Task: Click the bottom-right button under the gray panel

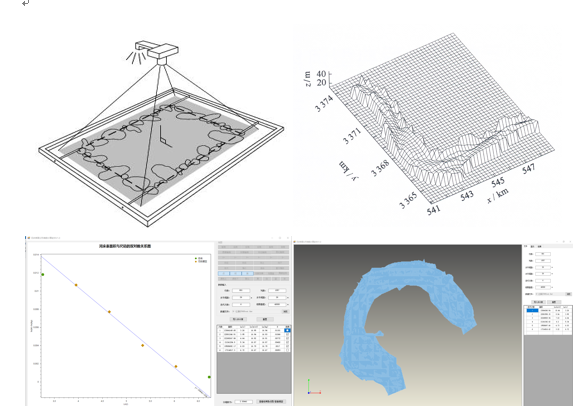Action: [271, 401]
